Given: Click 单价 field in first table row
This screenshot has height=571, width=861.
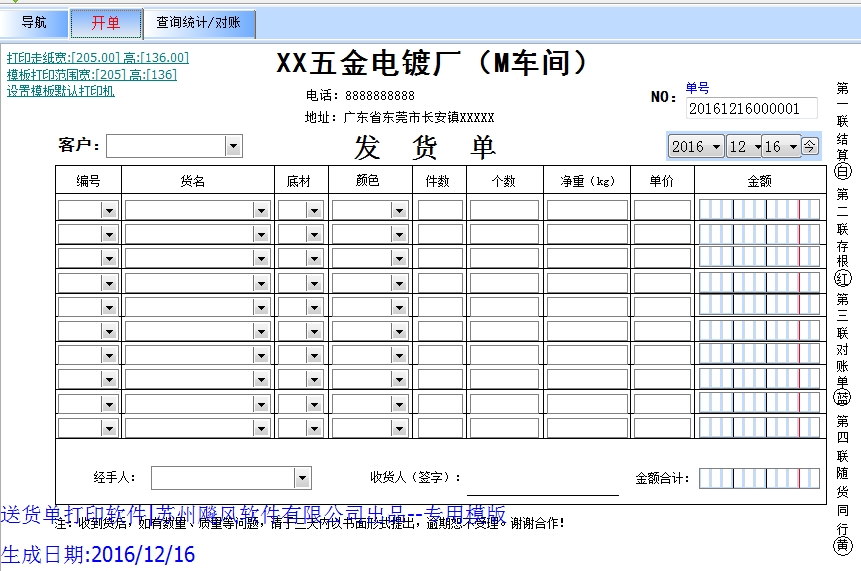Looking at the screenshot, I should click(662, 210).
